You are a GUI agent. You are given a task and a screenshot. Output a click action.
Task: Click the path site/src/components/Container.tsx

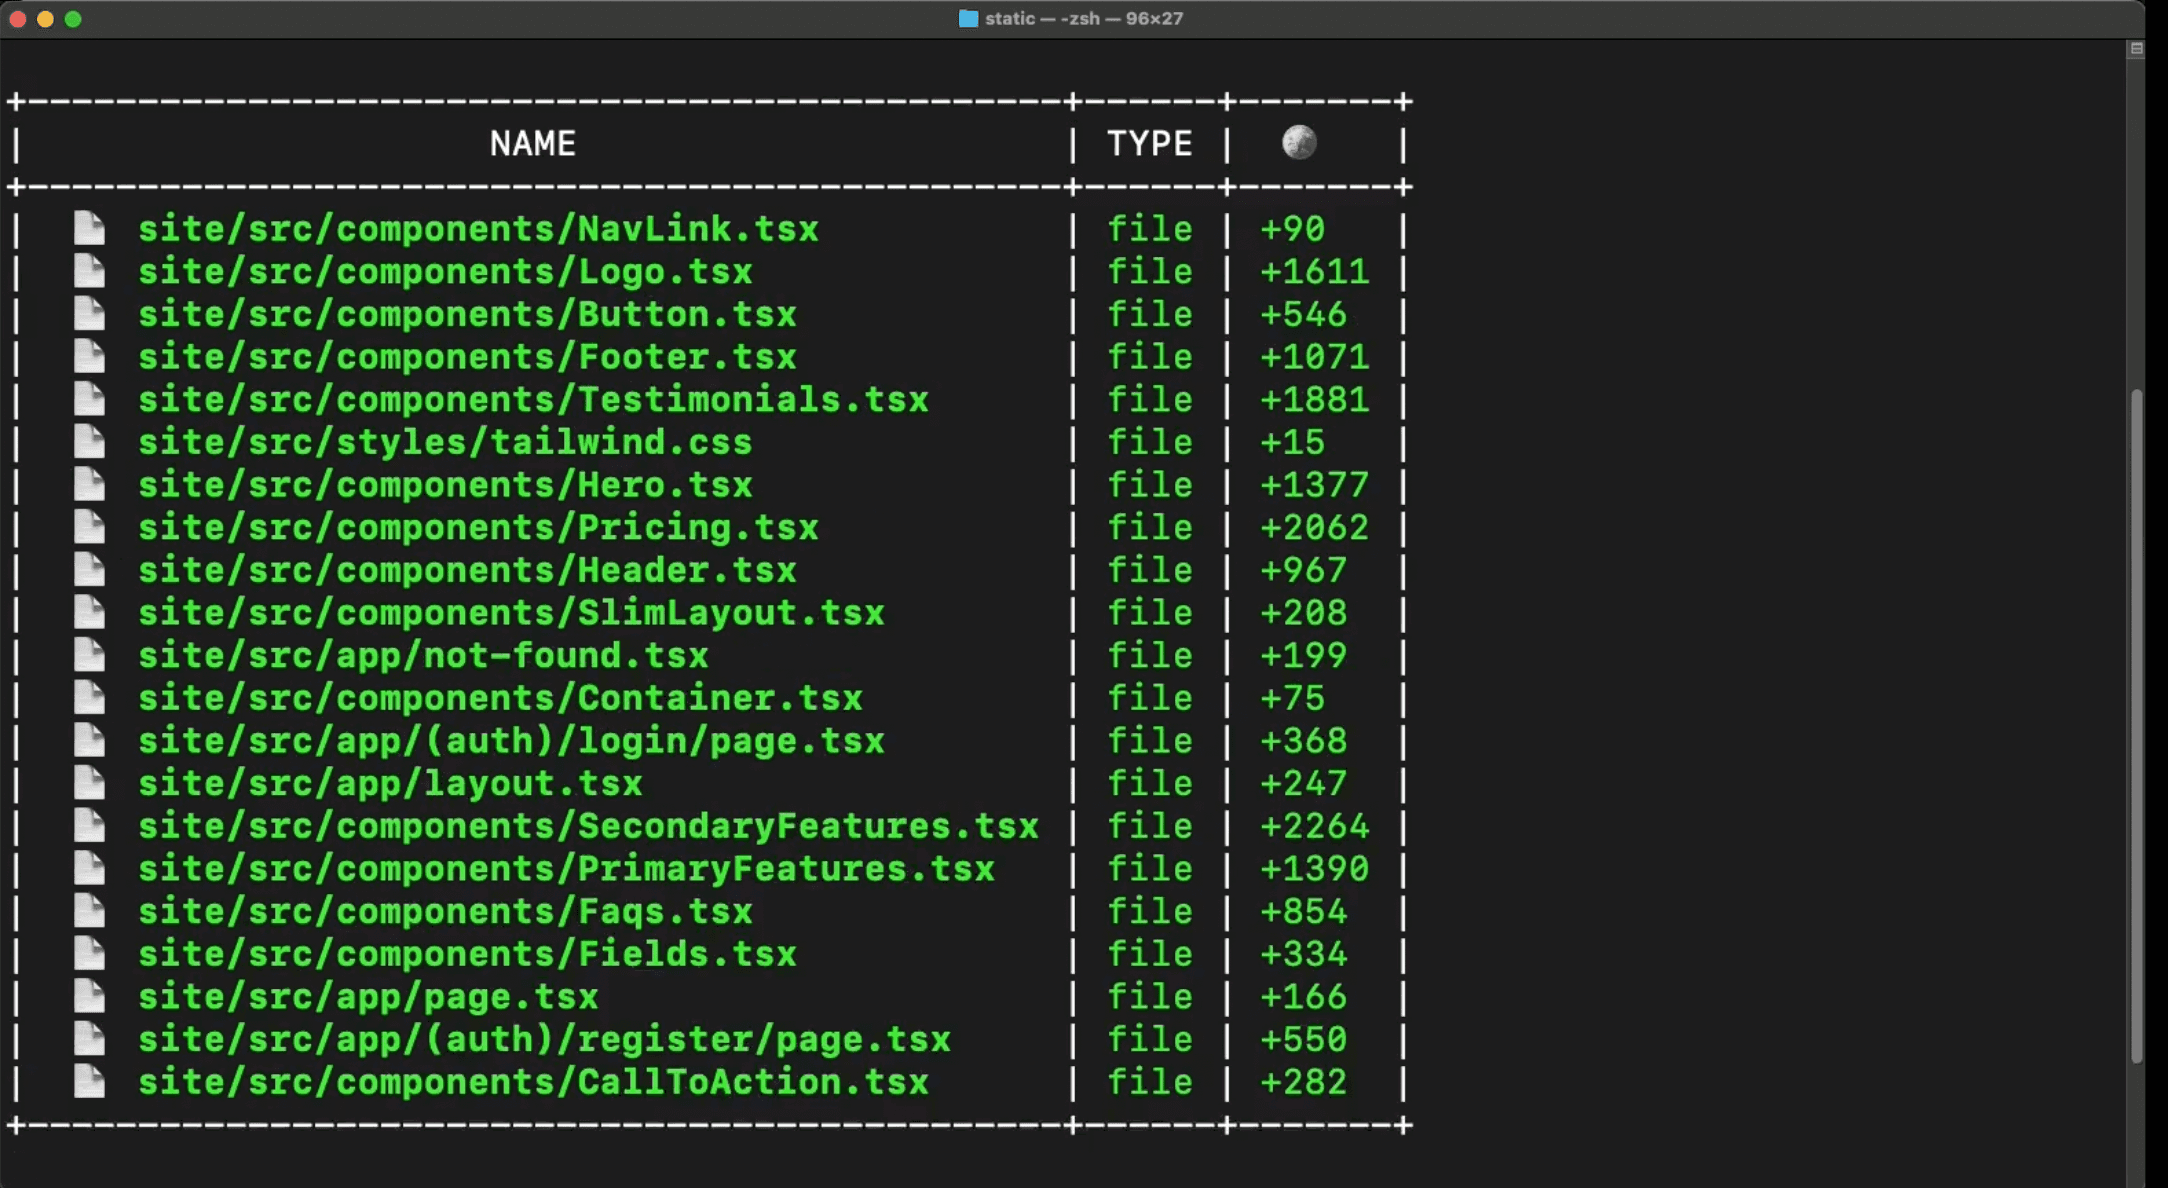pyautogui.click(x=500, y=699)
